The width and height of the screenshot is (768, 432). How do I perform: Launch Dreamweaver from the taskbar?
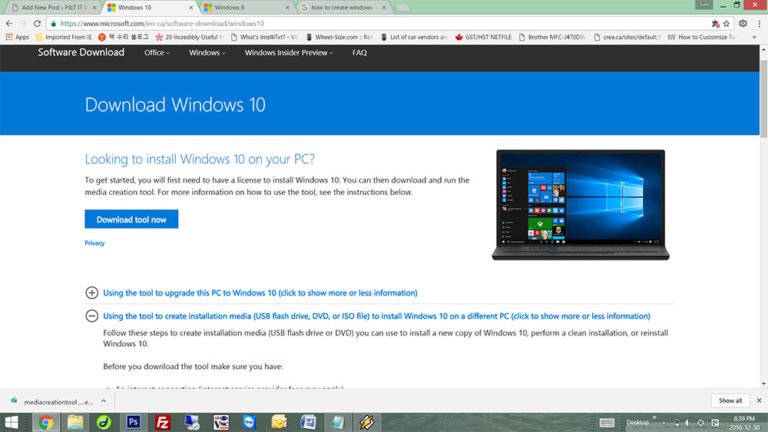coord(104,422)
